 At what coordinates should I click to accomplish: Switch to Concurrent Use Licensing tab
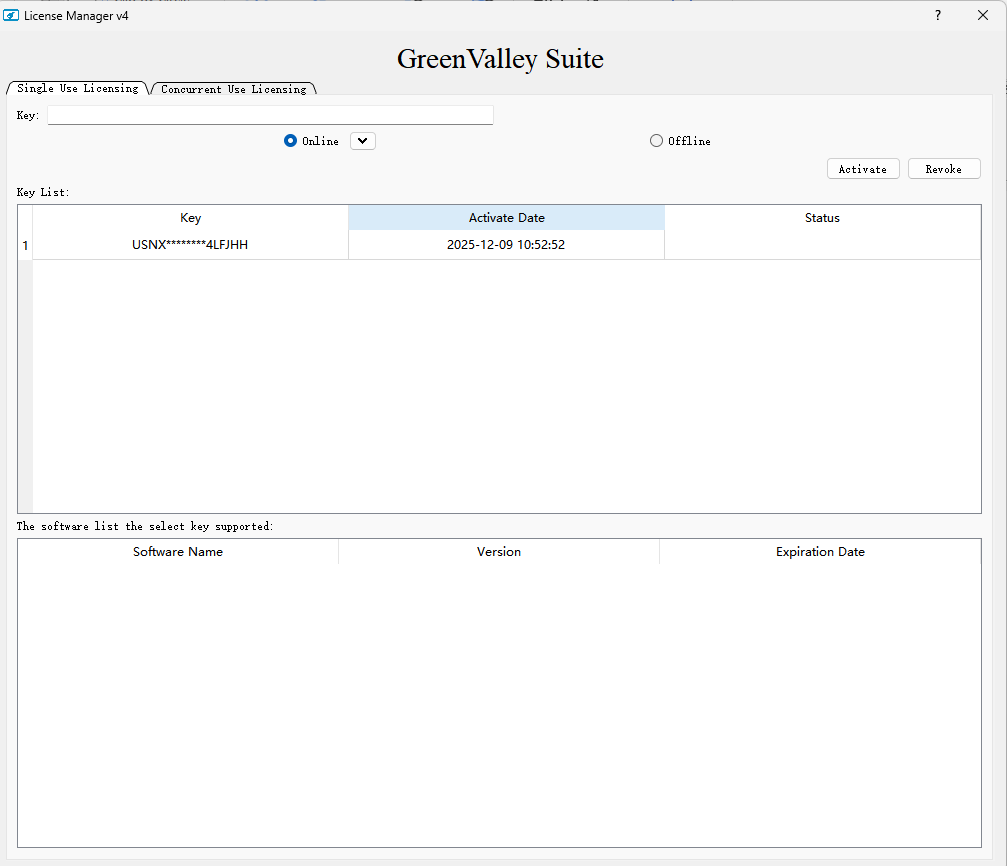point(234,89)
